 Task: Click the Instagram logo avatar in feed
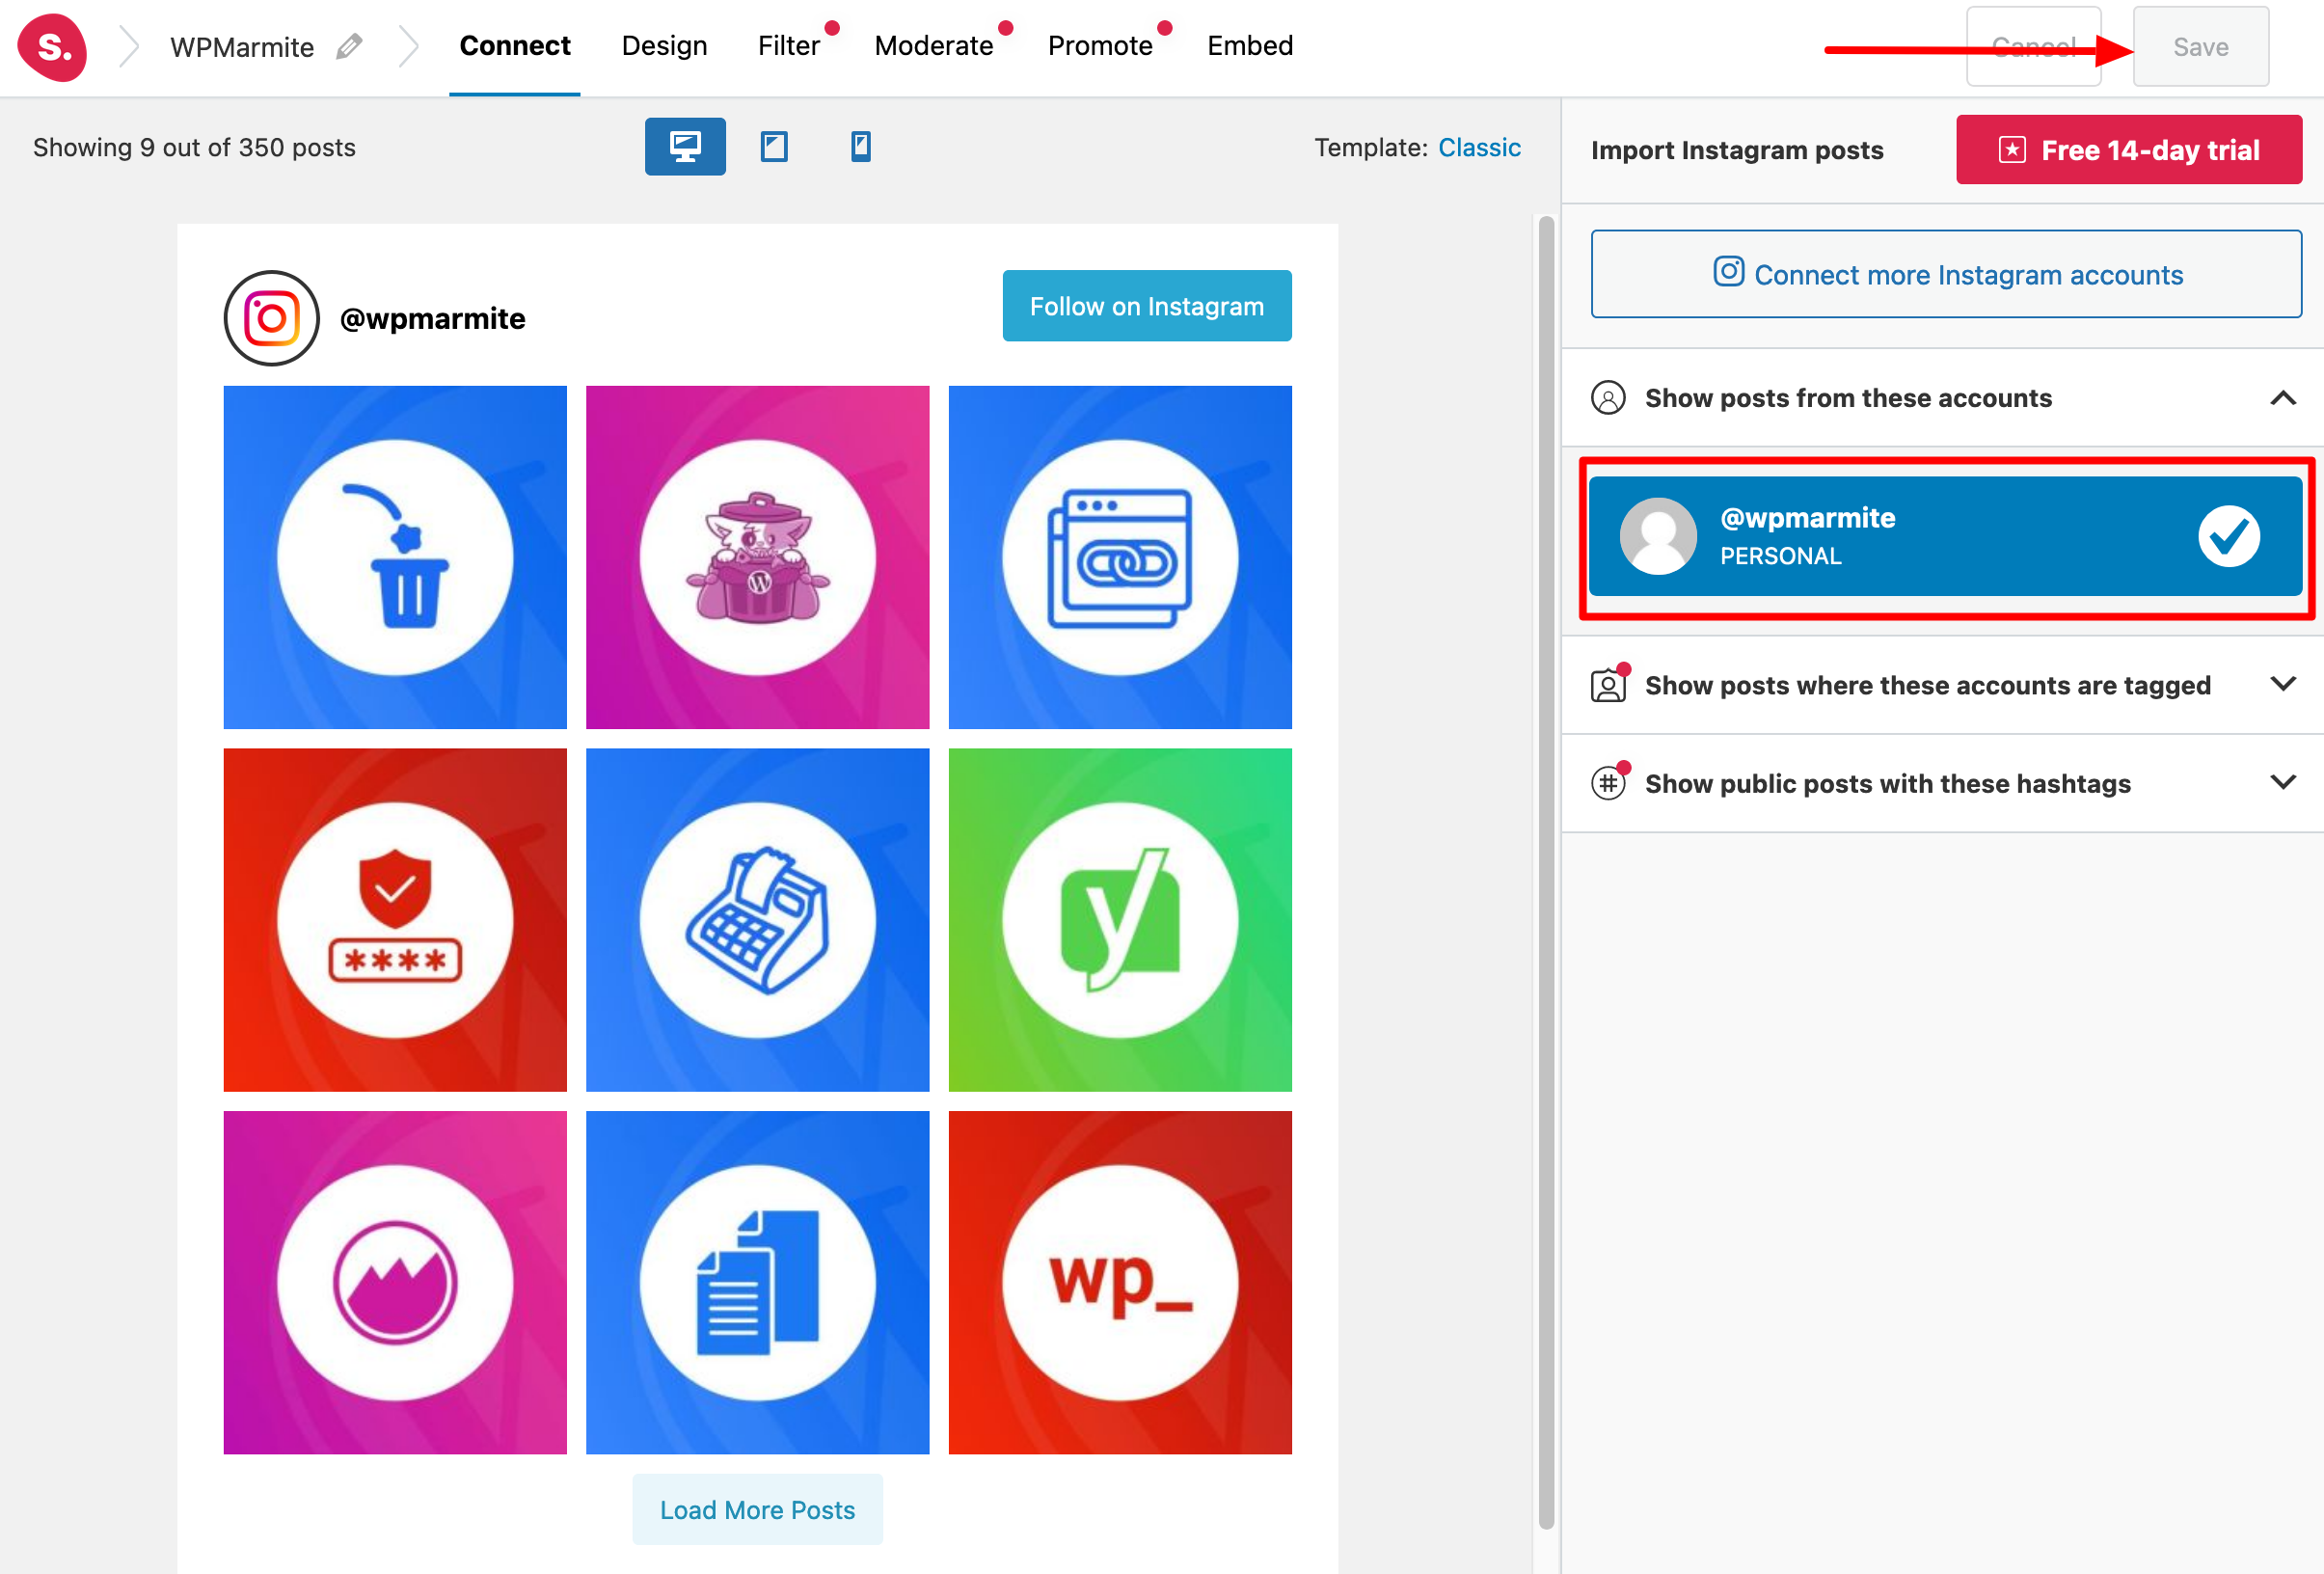tap(272, 318)
